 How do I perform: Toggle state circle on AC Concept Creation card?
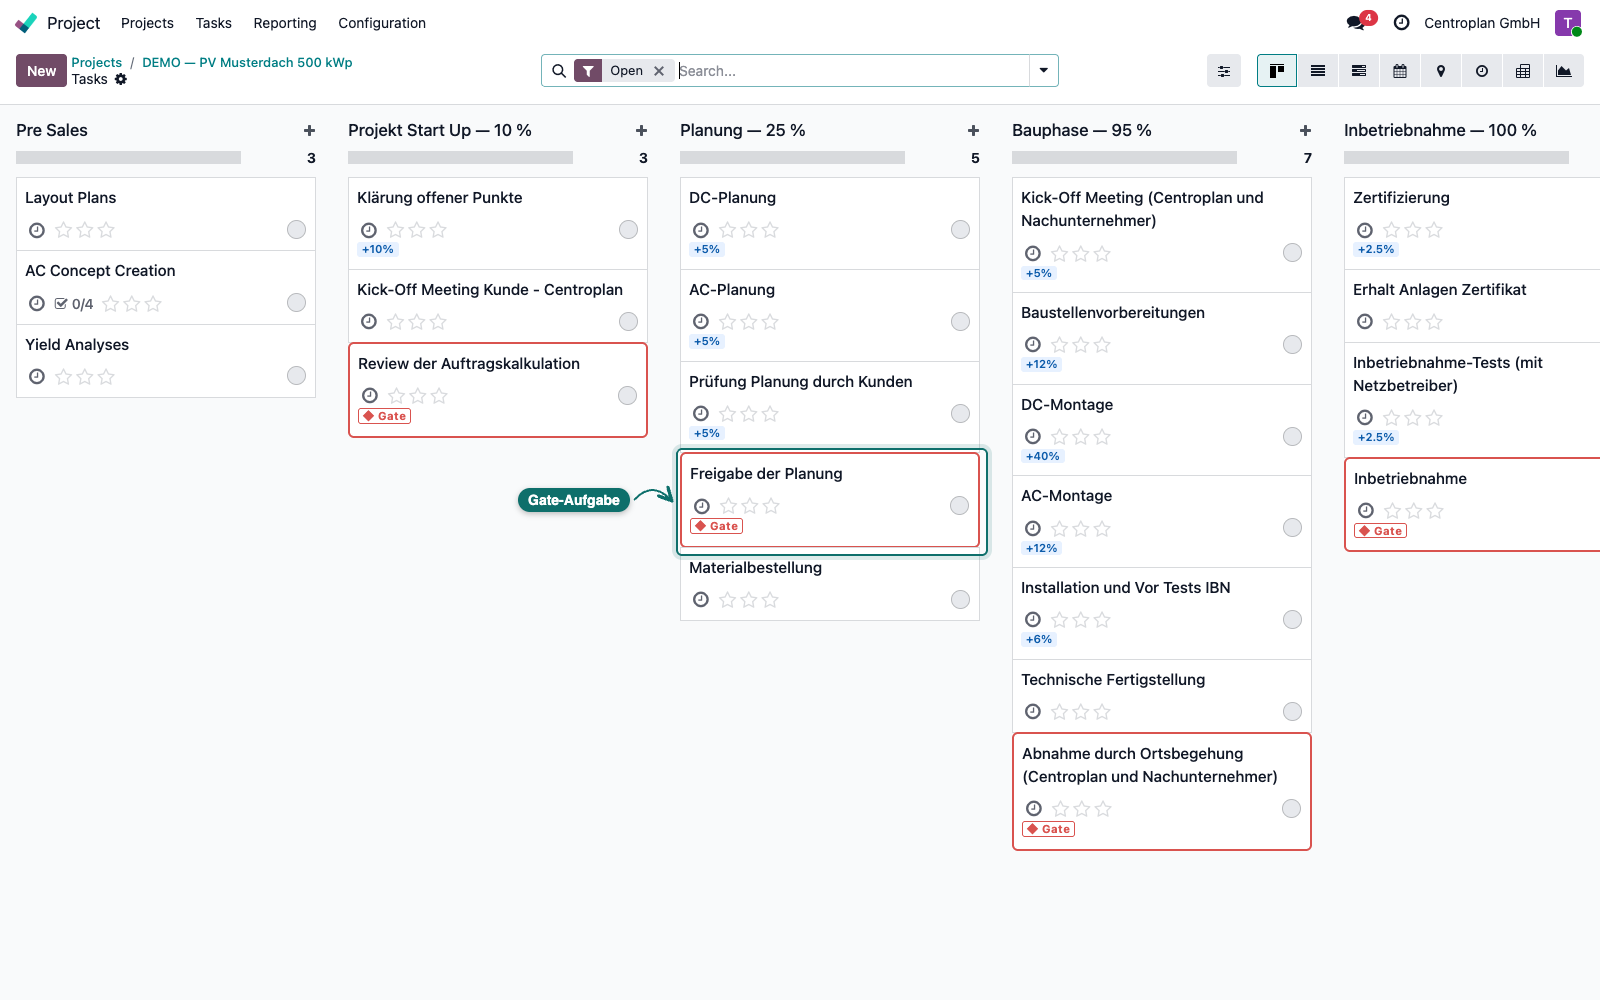click(297, 303)
